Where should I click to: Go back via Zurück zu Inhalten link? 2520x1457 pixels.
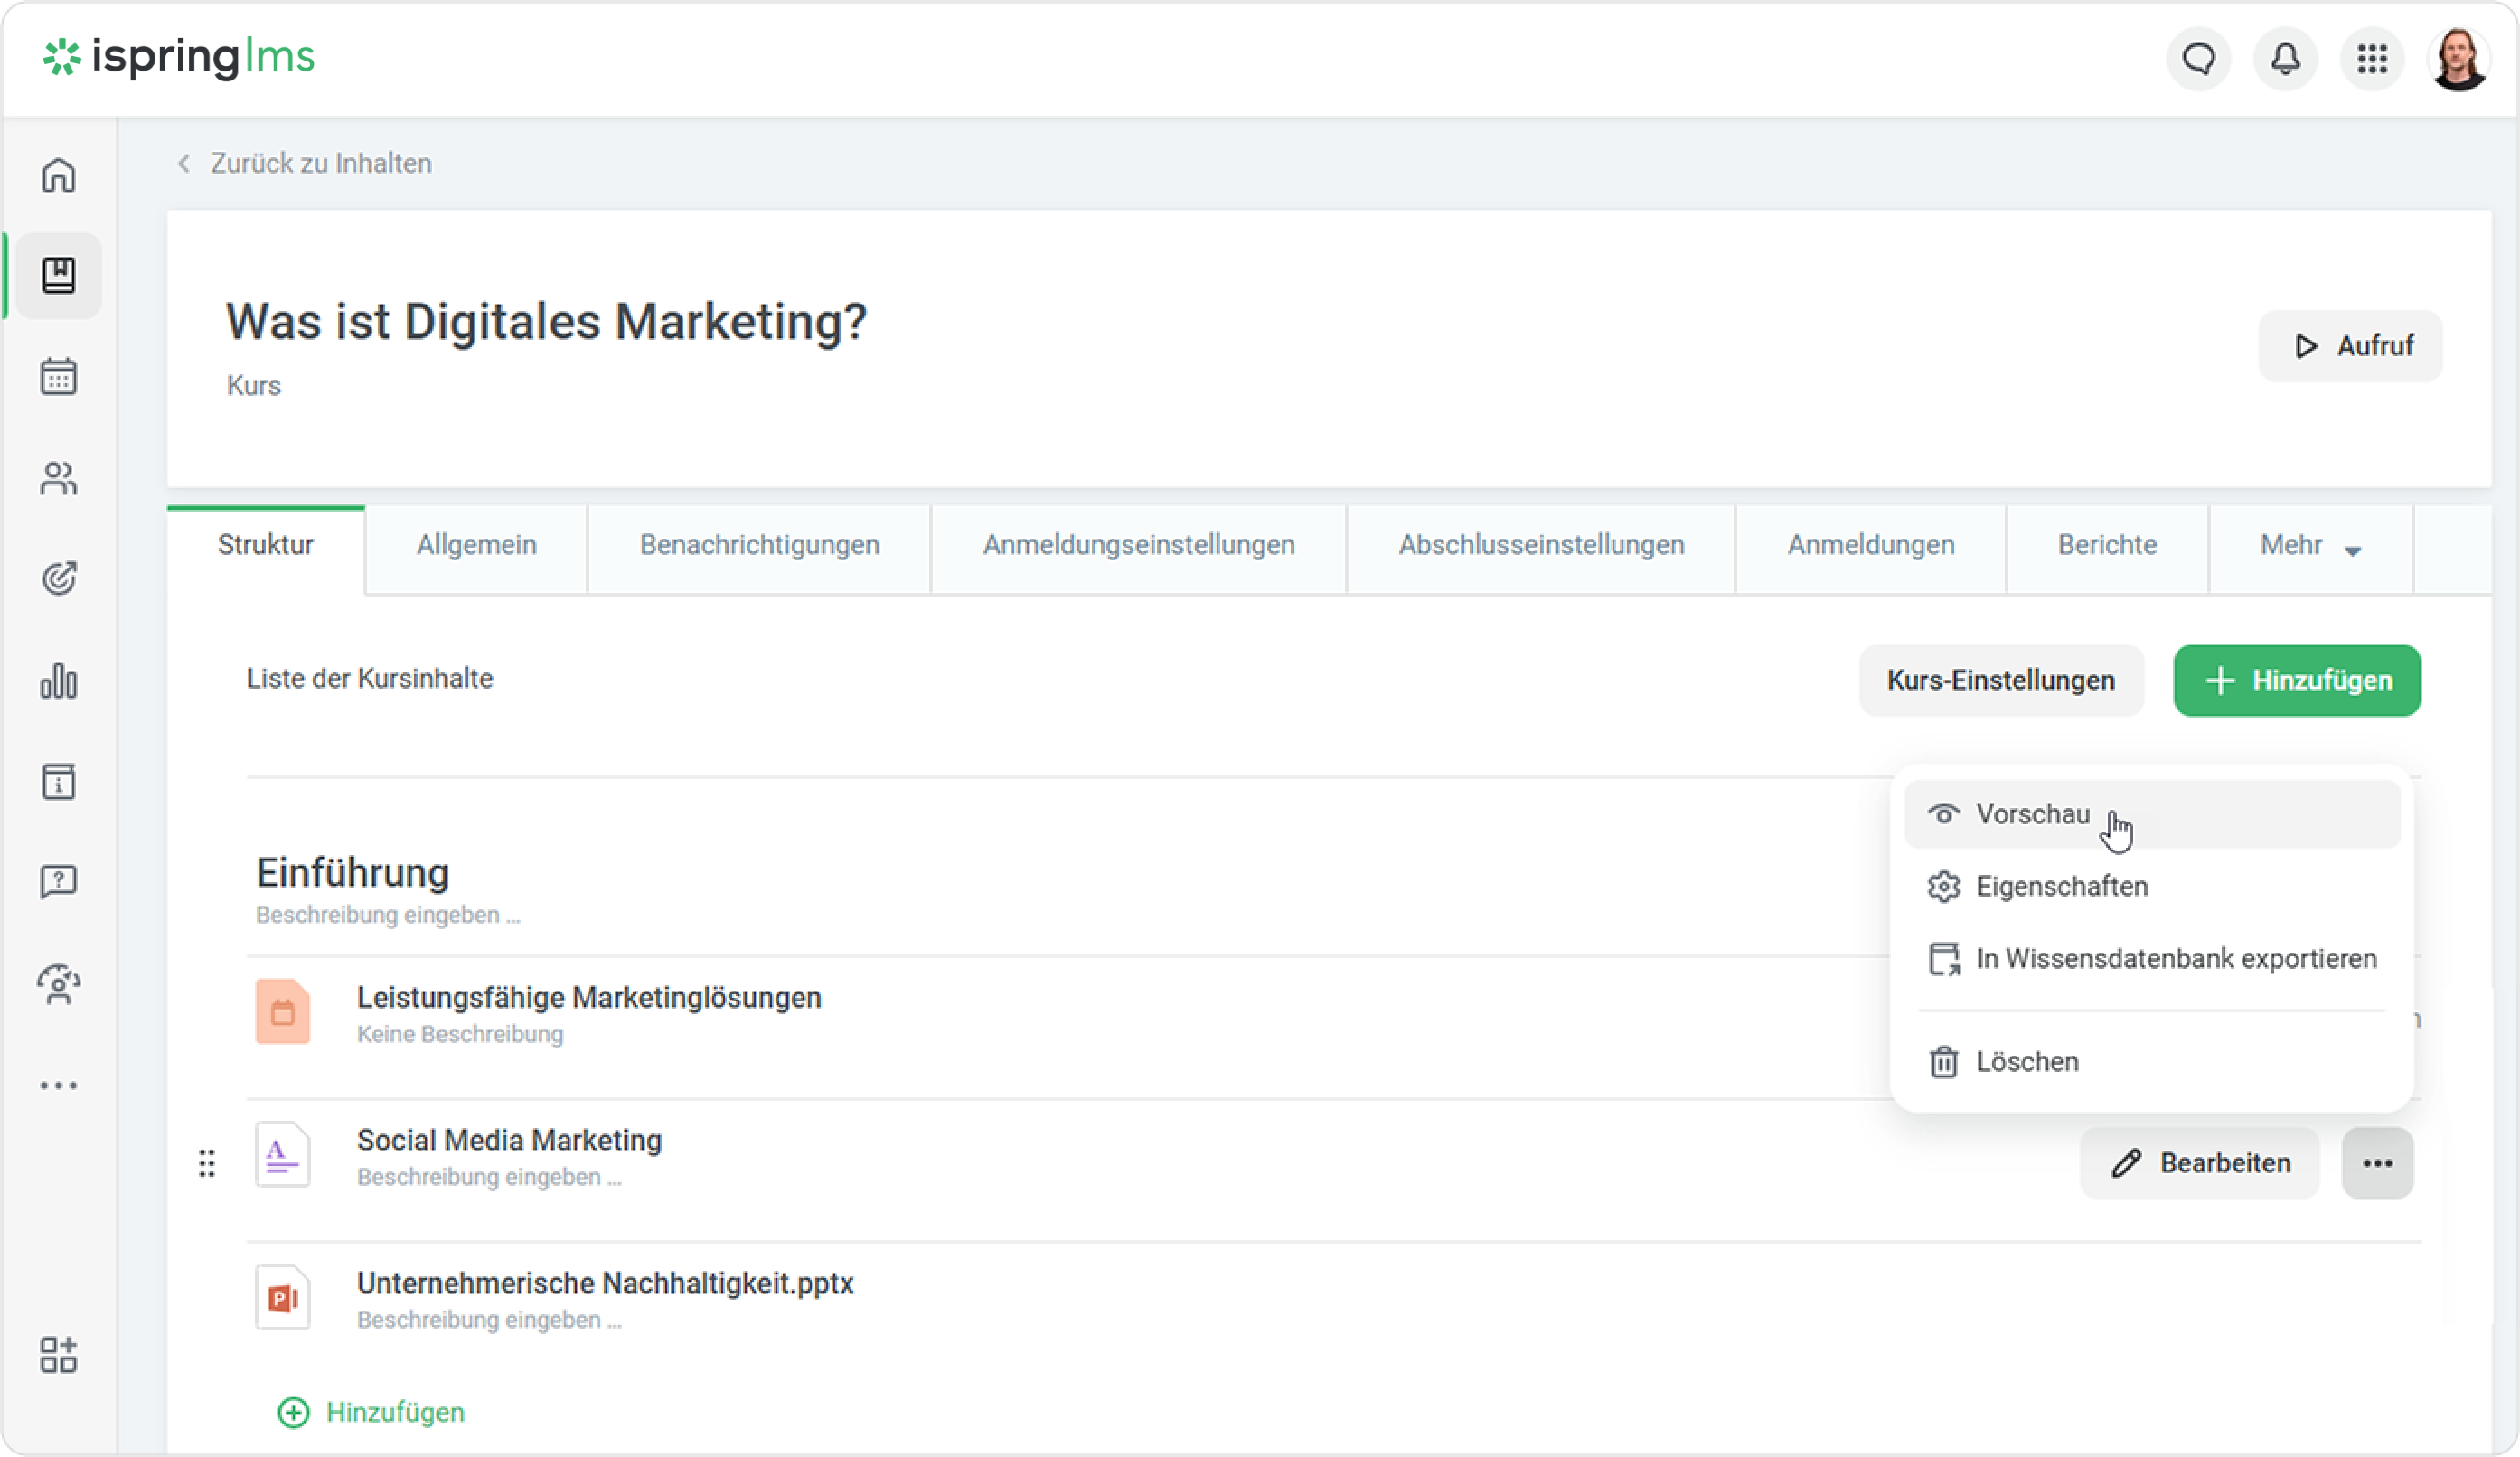tap(320, 163)
